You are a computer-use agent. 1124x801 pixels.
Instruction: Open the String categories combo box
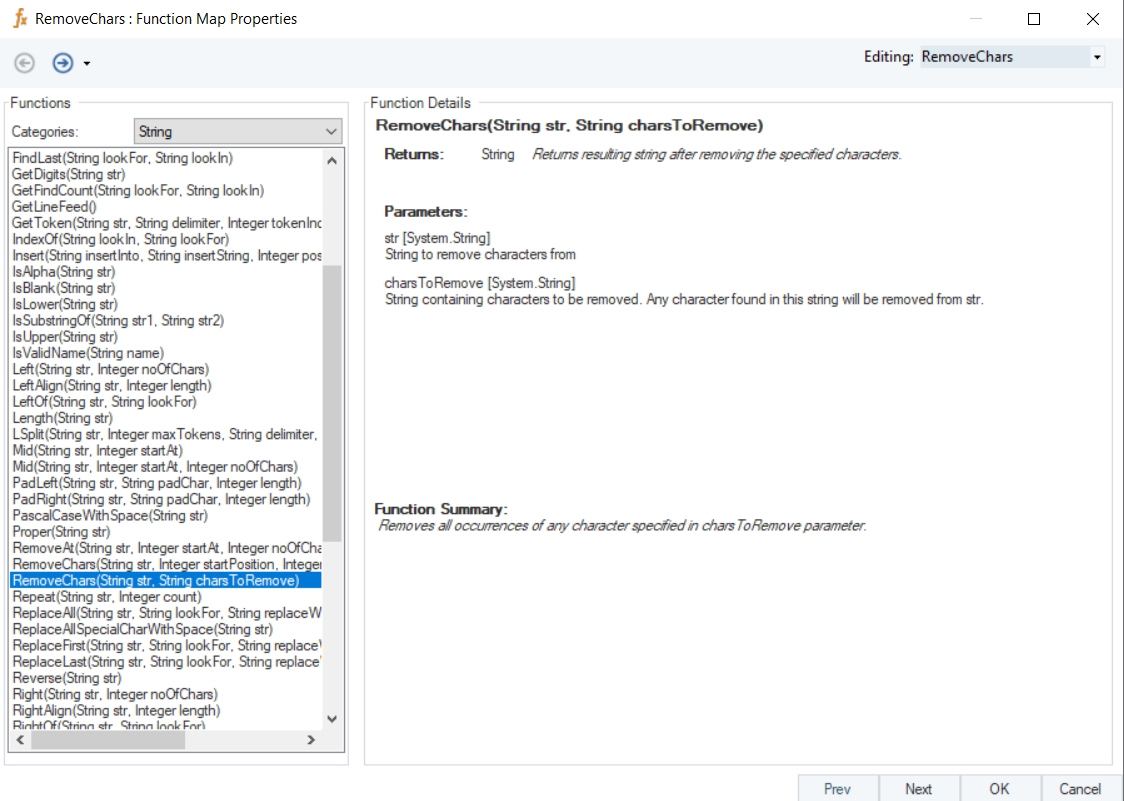click(238, 132)
